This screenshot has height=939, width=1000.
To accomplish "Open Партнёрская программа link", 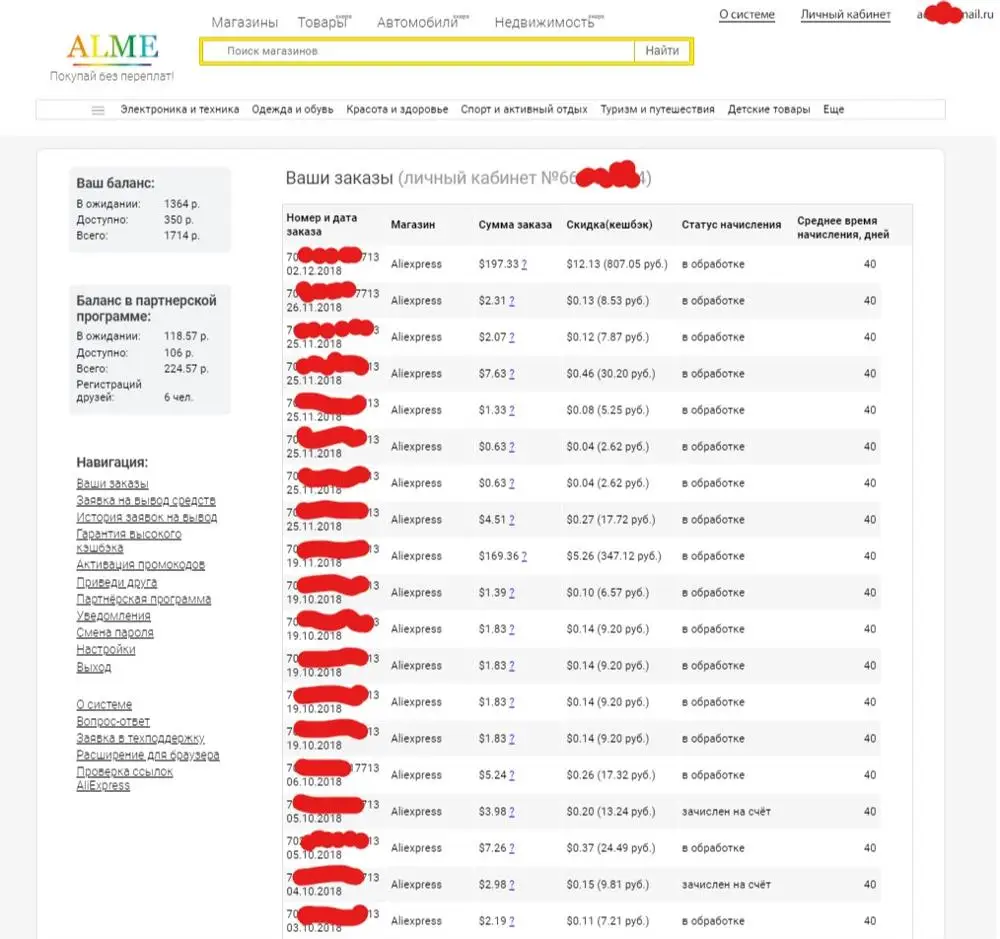I will (x=143, y=599).
